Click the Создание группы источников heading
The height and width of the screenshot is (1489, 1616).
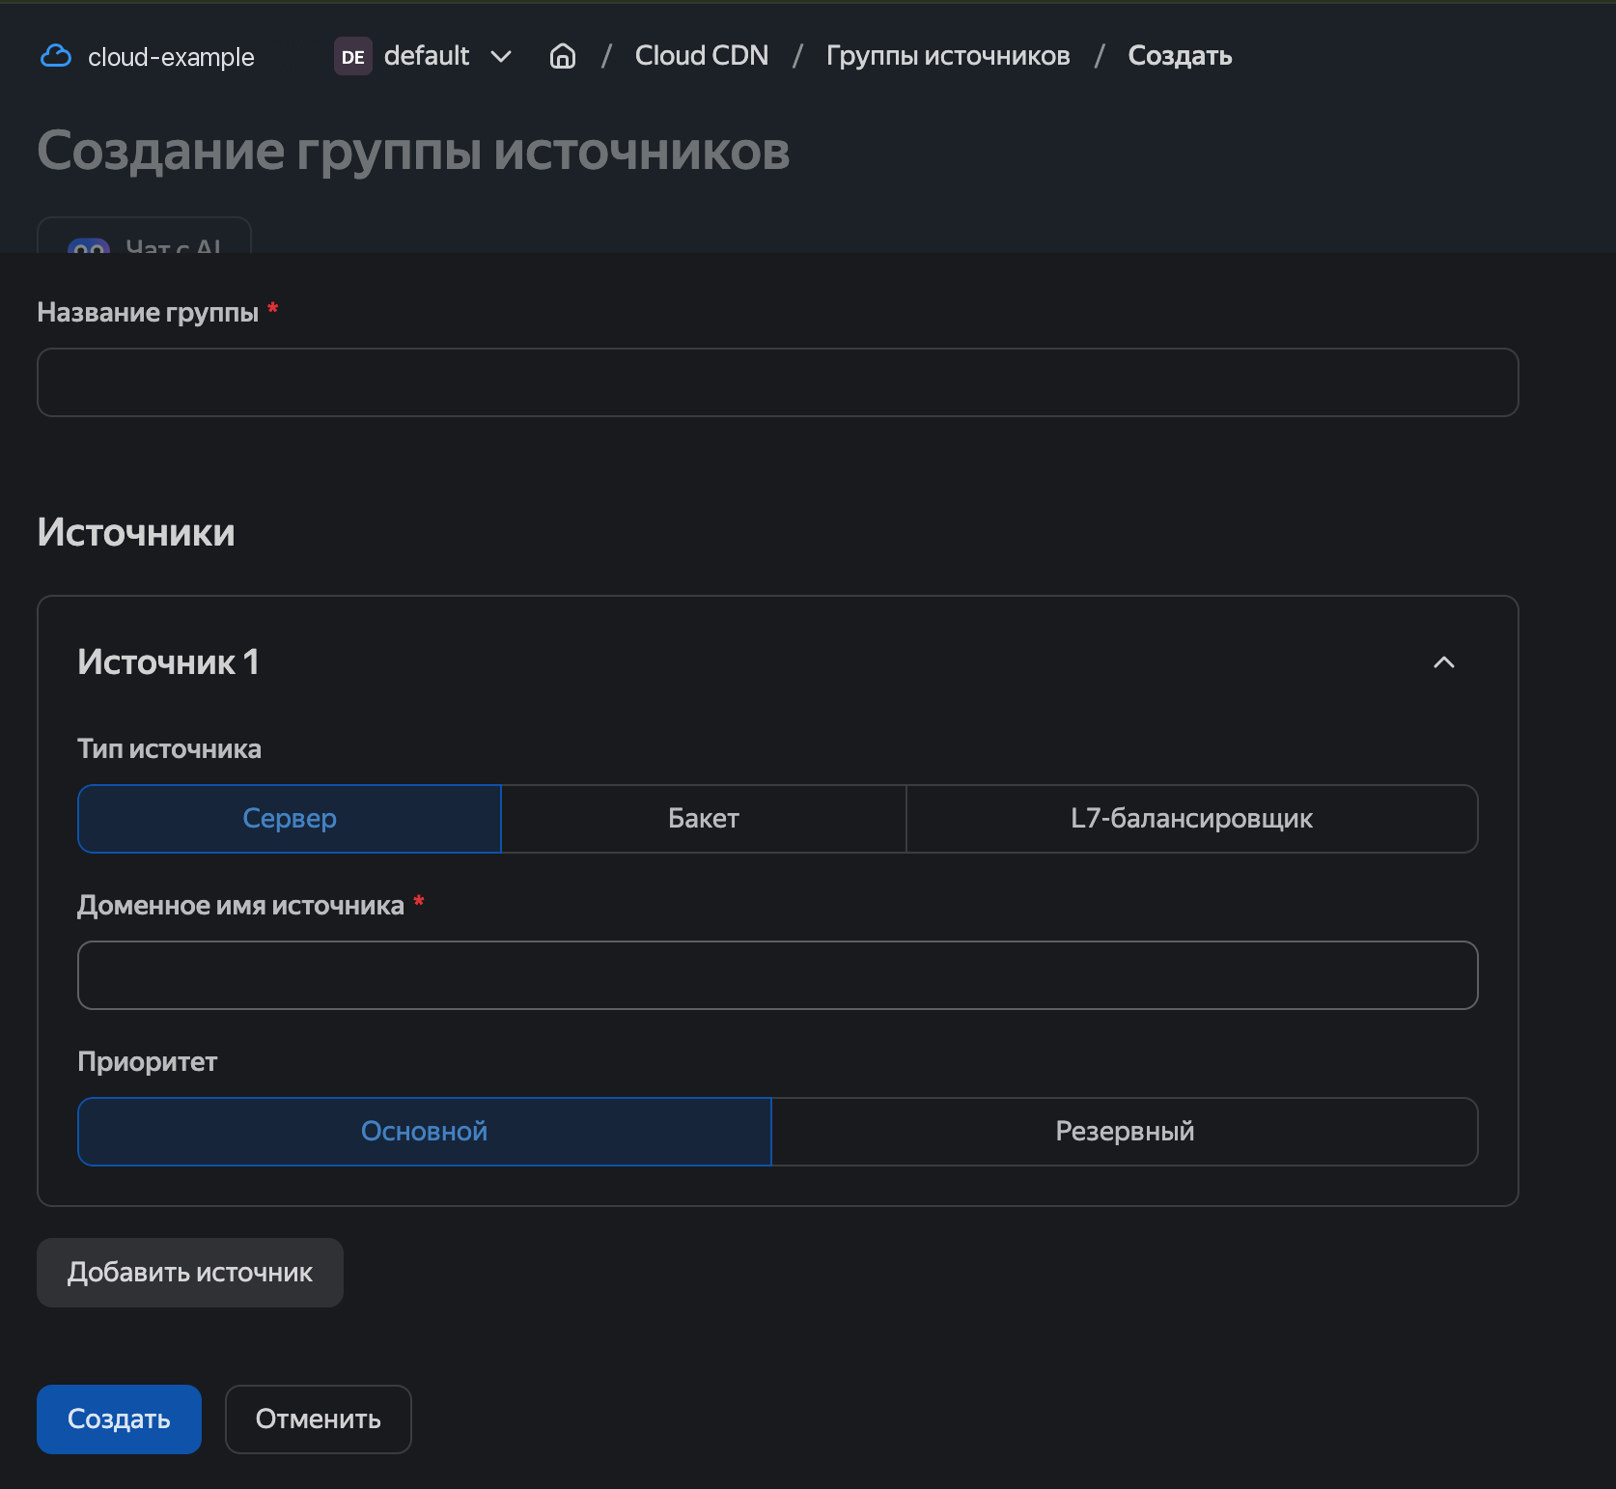(413, 151)
